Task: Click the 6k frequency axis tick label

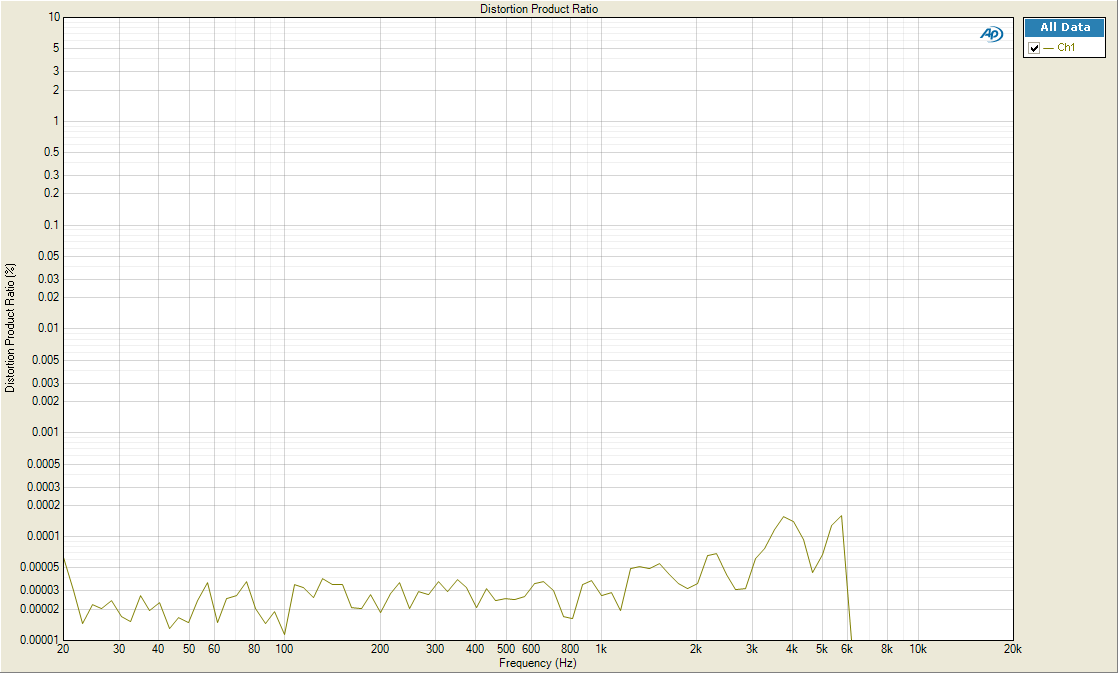Action: point(847,649)
